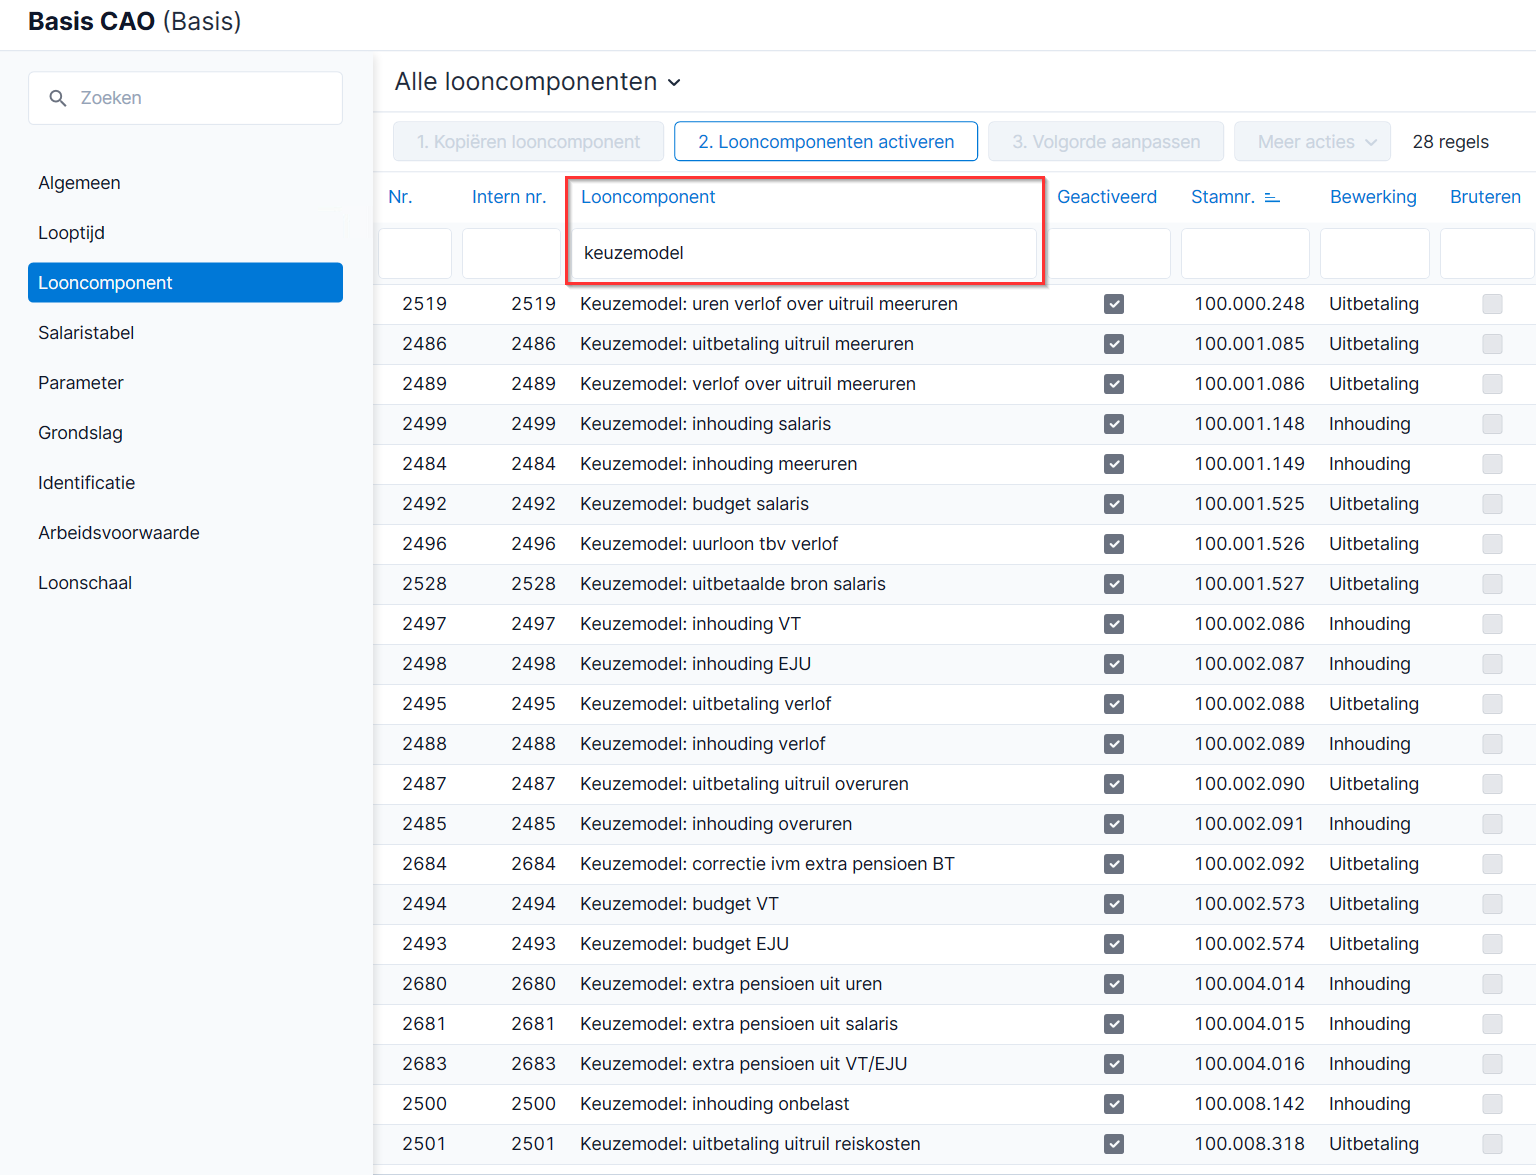Viewport: 1536px width, 1175px height.
Task: Toggle Bruteren checkbox for uurloon tbv verlof row
Action: pos(1493,544)
